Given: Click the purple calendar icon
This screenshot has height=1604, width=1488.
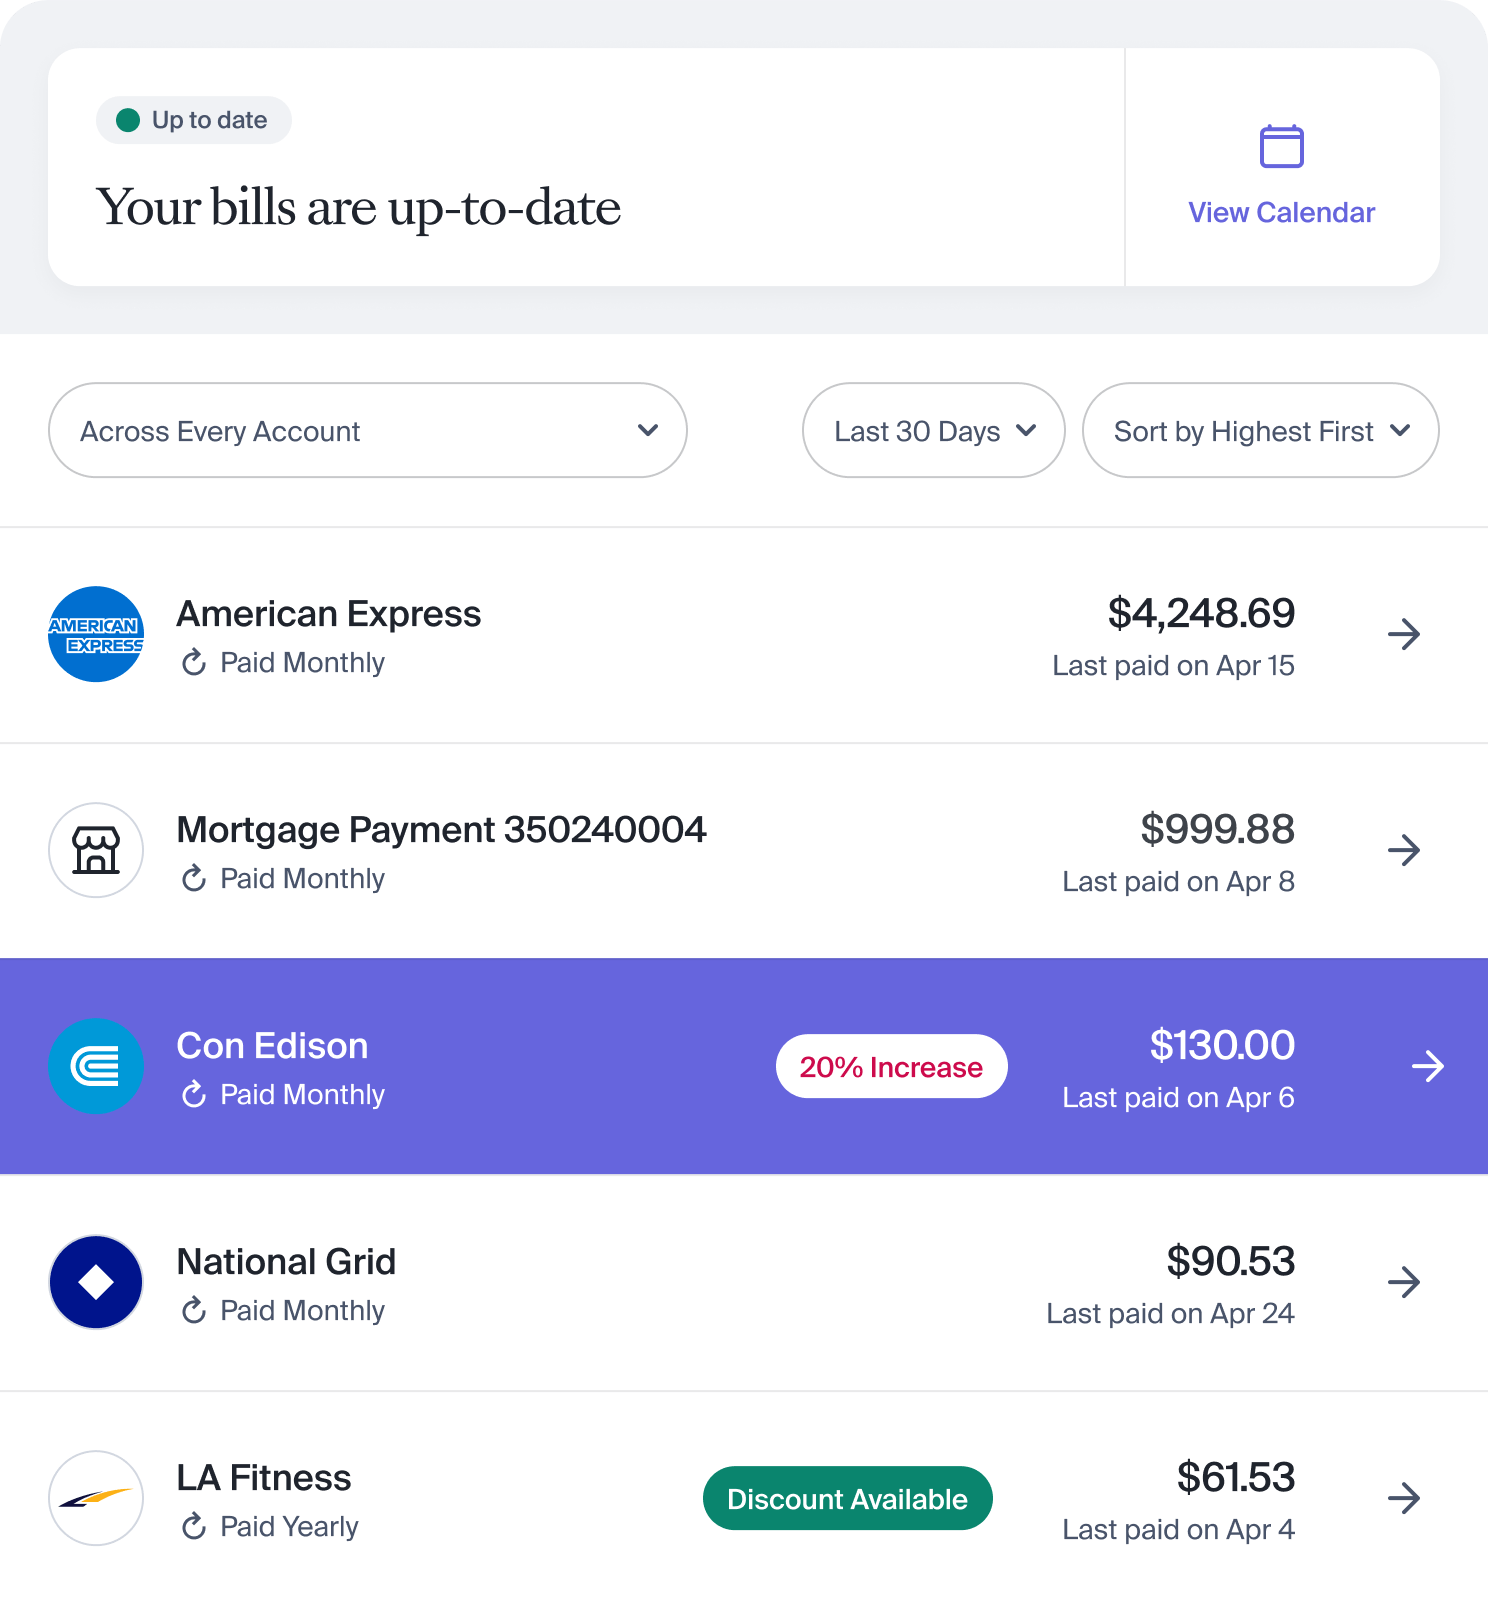Looking at the screenshot, I should tap(1281, 146).
